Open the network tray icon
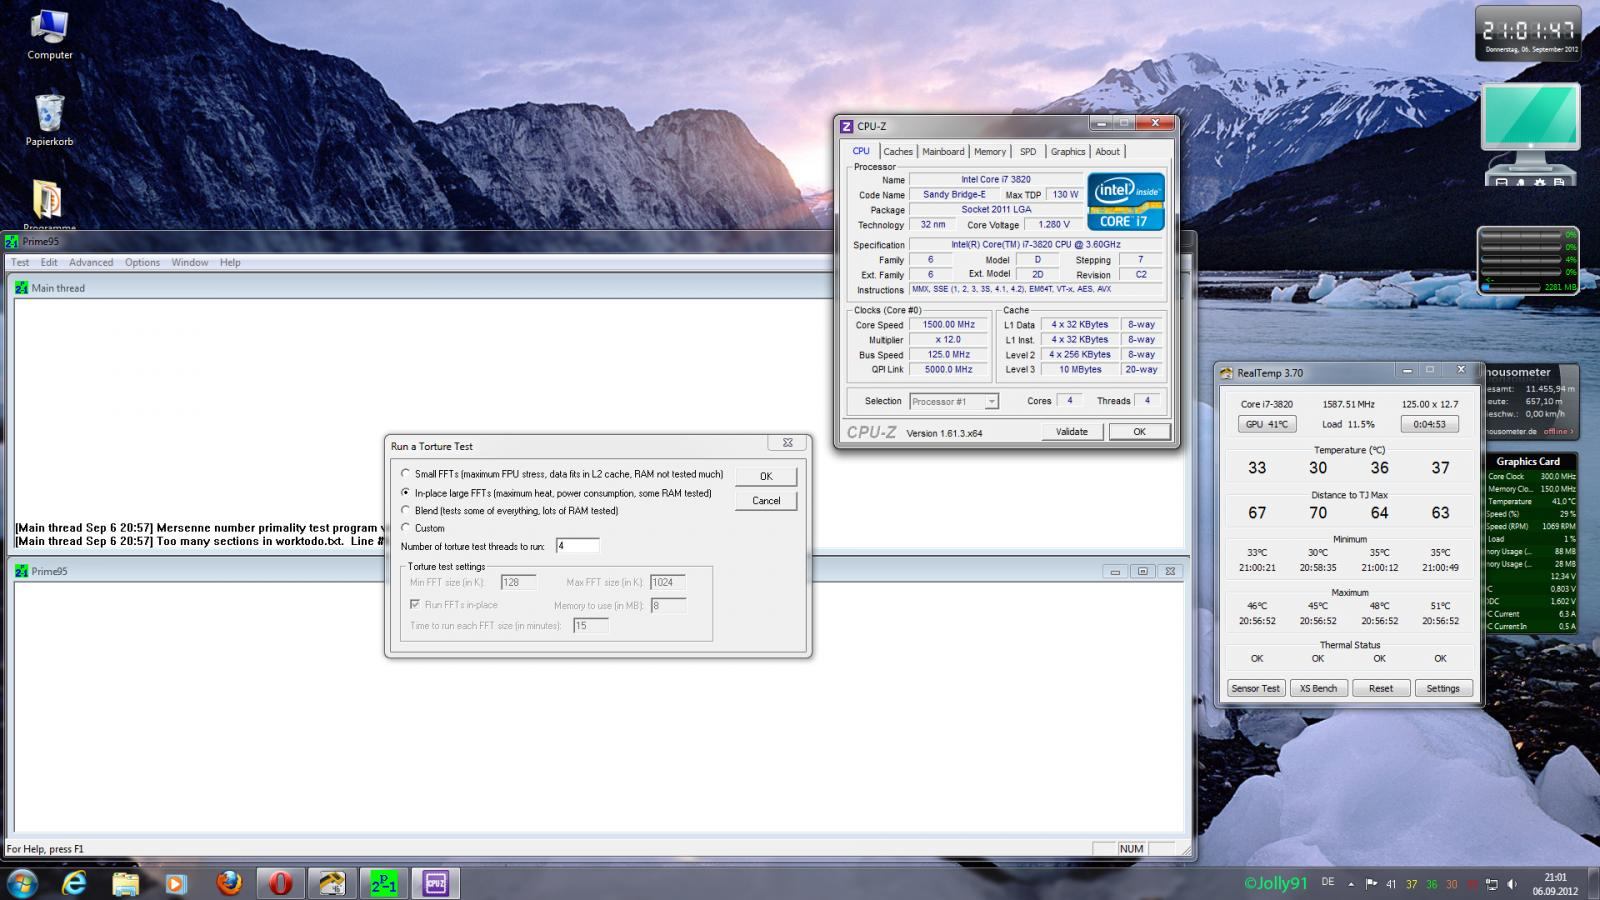 (x=1491, y=884)
